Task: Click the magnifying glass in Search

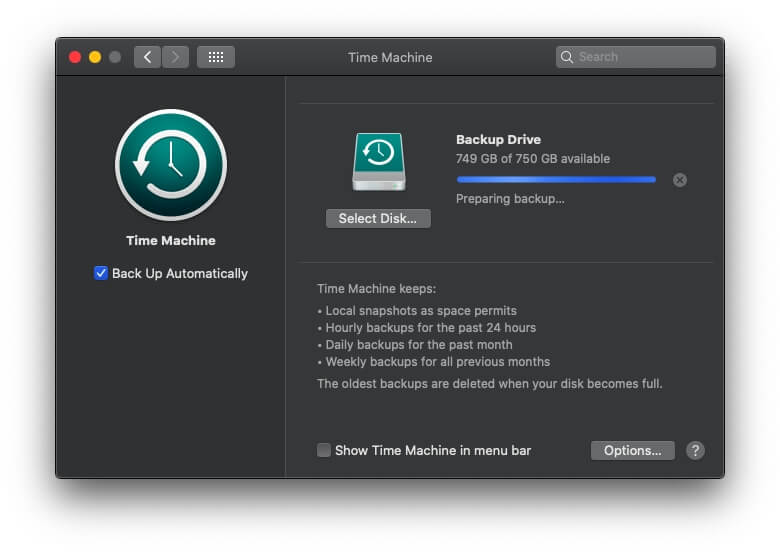Action: click(567, 57)
